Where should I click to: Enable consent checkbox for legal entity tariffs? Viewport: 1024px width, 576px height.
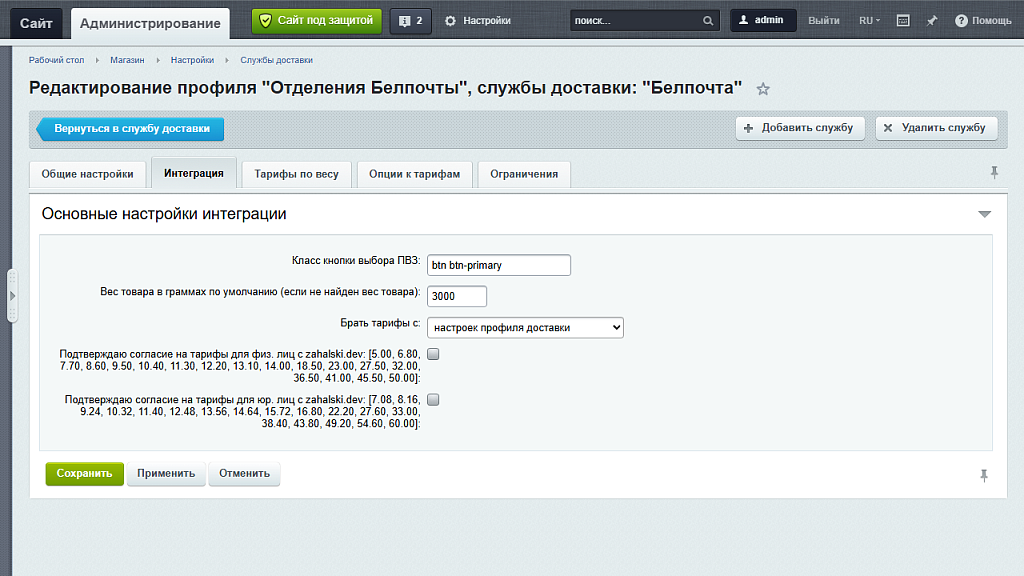(x=433, y=400)
